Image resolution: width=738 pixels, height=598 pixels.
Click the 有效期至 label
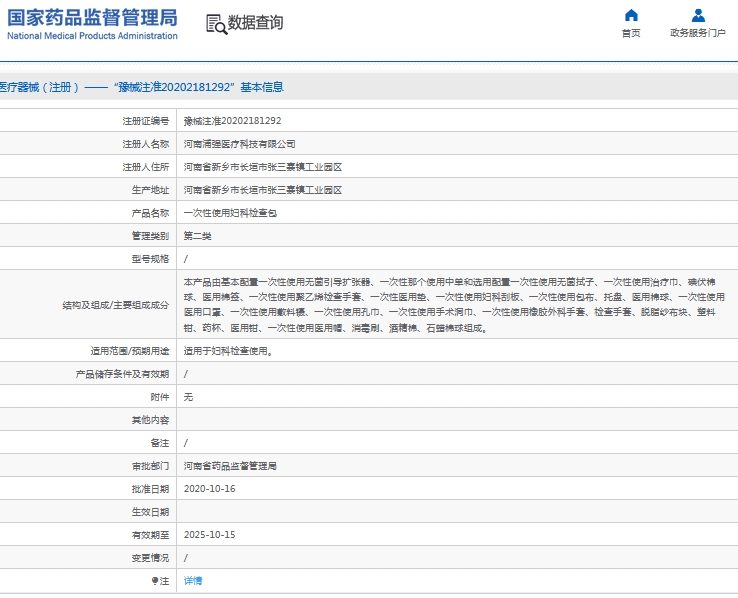tap(150, 535)
